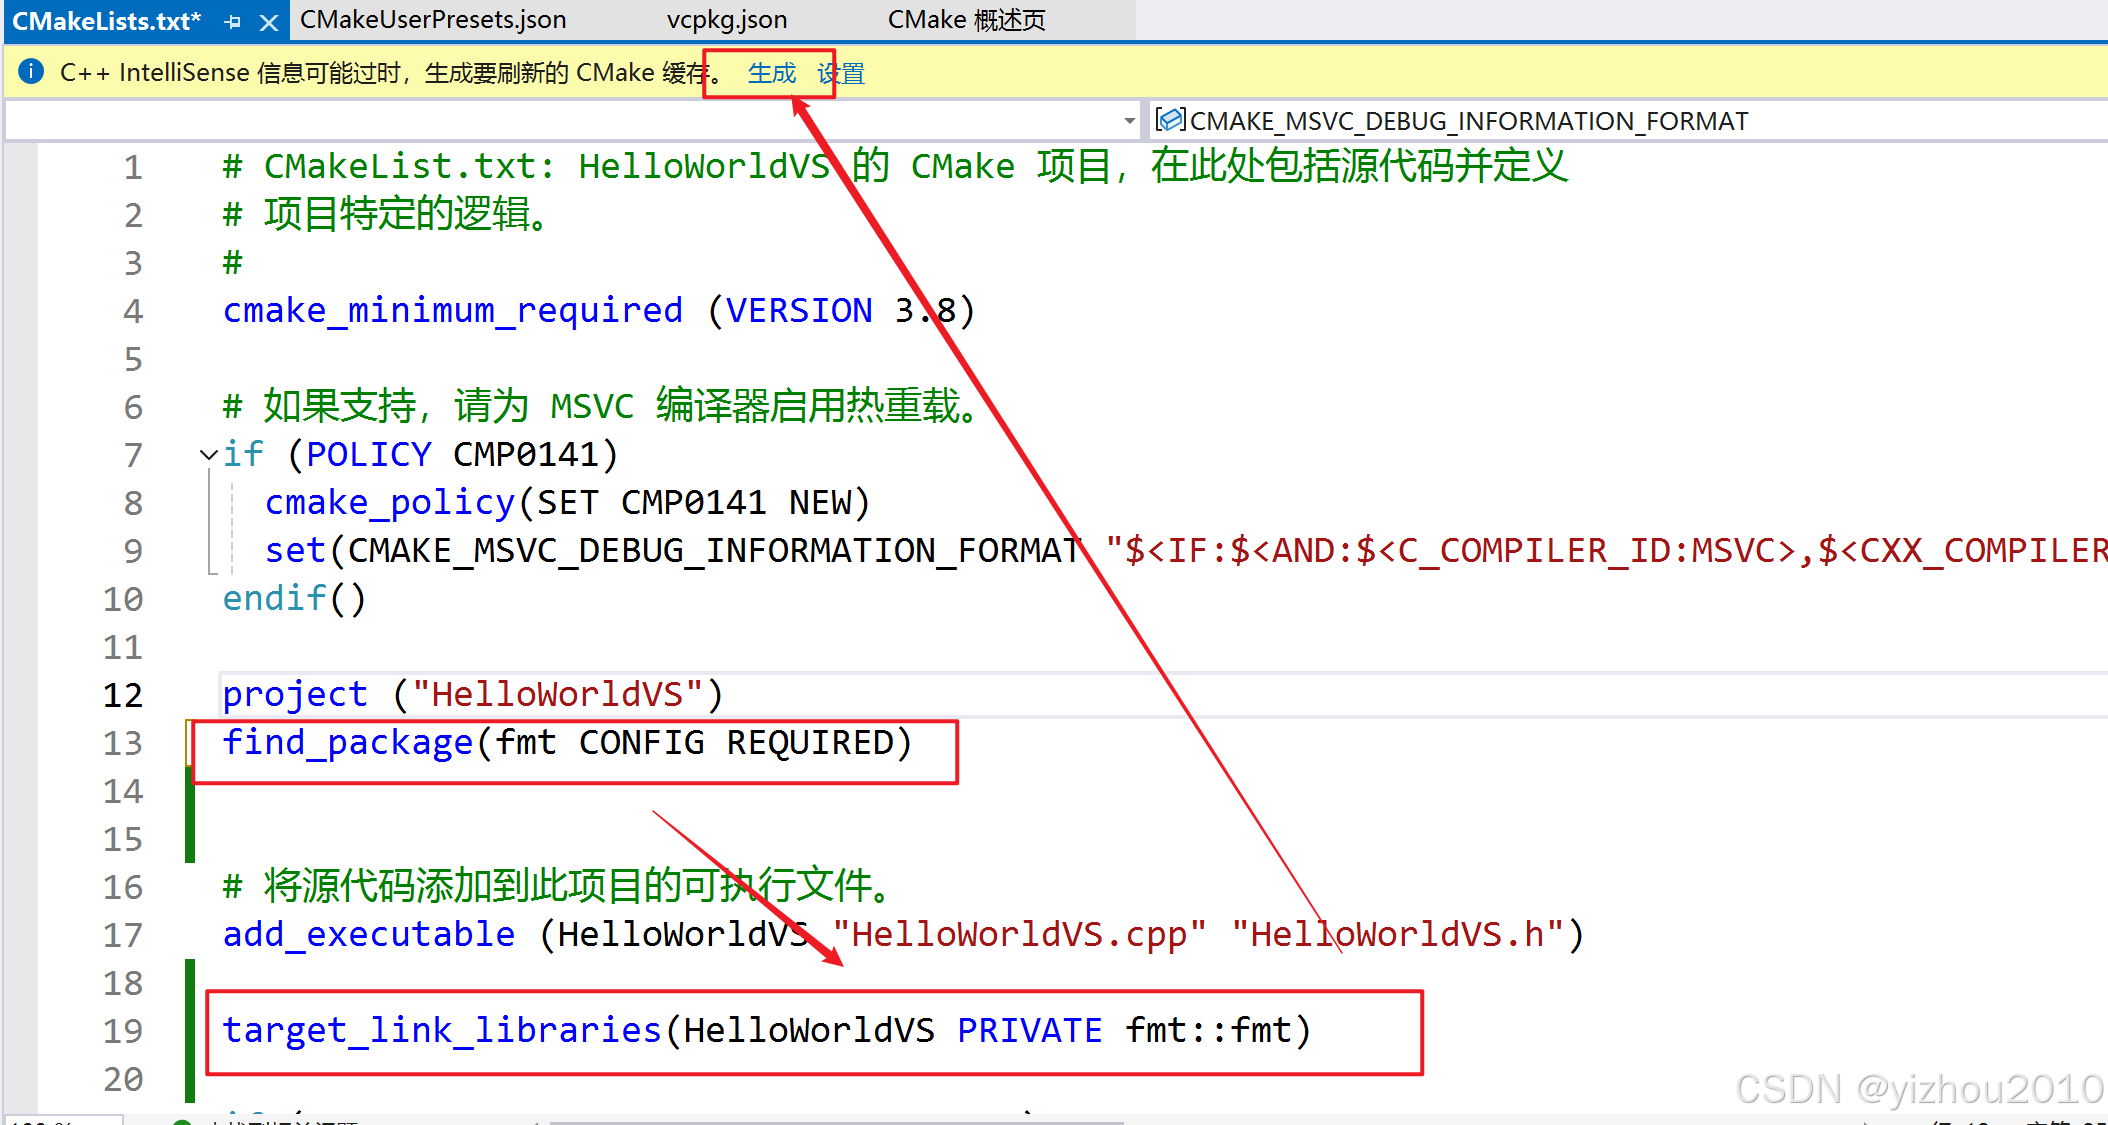Screen dimensions: 2108x1125
Task: Click the 设置 link in the info bar
Action: pyautogui.click(x=841, y=73)
